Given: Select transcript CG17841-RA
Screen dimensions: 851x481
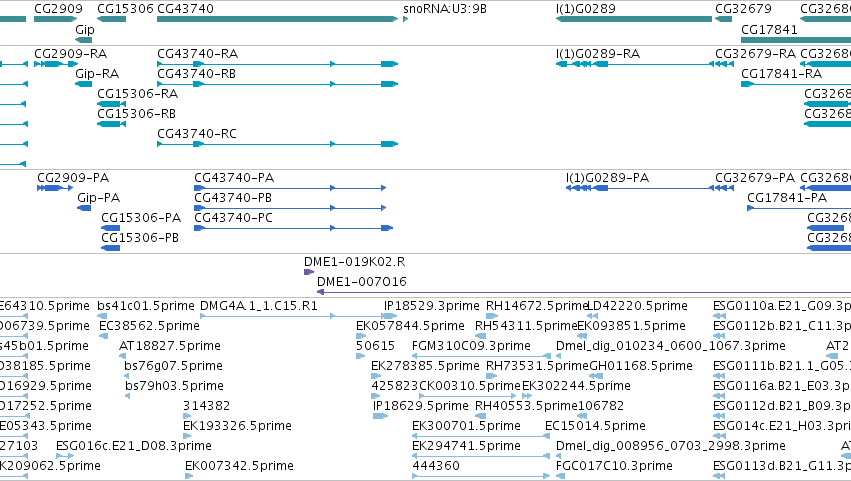Looking at the screenshot, I should pos(796,84).
